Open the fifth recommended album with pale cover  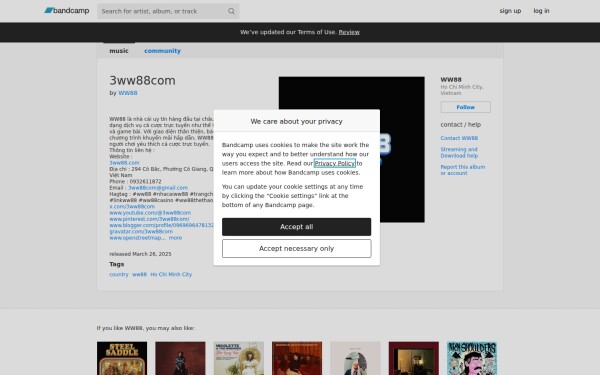click(x=355, y=358)
